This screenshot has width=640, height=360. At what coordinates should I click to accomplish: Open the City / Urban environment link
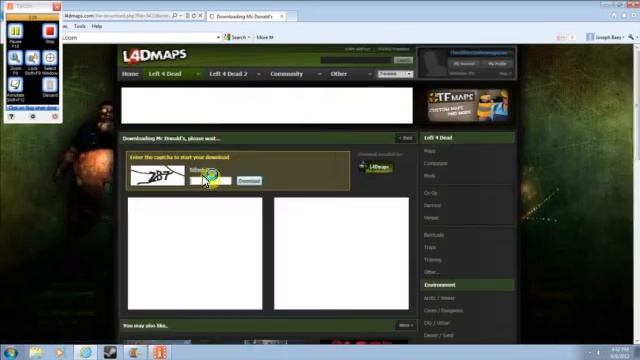[437, 323]
